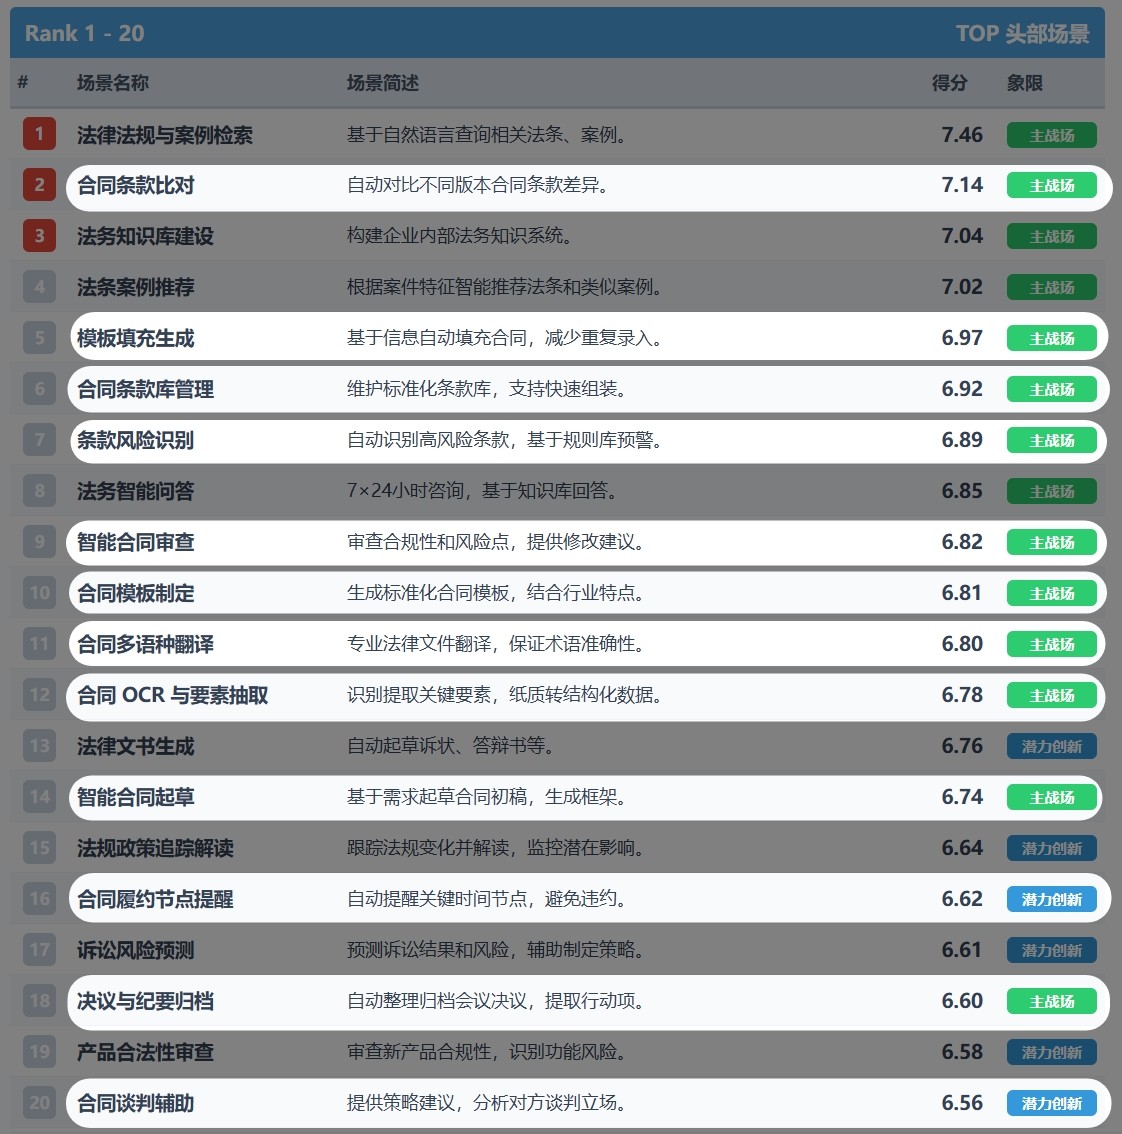Select scene name 智能合同审查
This screenshot has width=1122, height=1134.
(x=136, y=542)
